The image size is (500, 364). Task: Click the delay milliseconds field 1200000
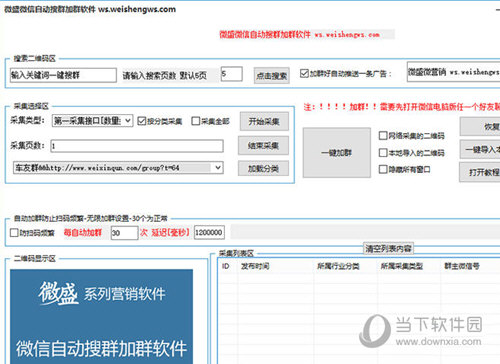(209, 232)
